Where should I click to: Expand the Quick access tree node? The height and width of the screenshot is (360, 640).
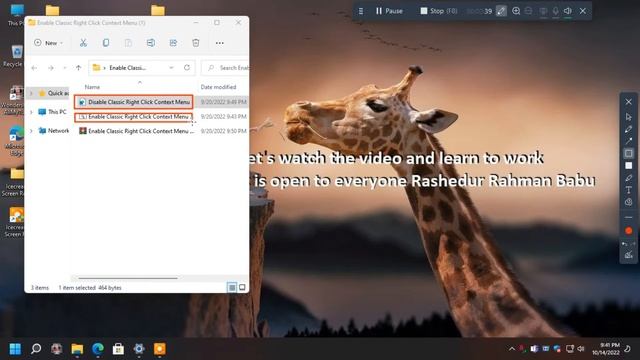click(31, 93)
